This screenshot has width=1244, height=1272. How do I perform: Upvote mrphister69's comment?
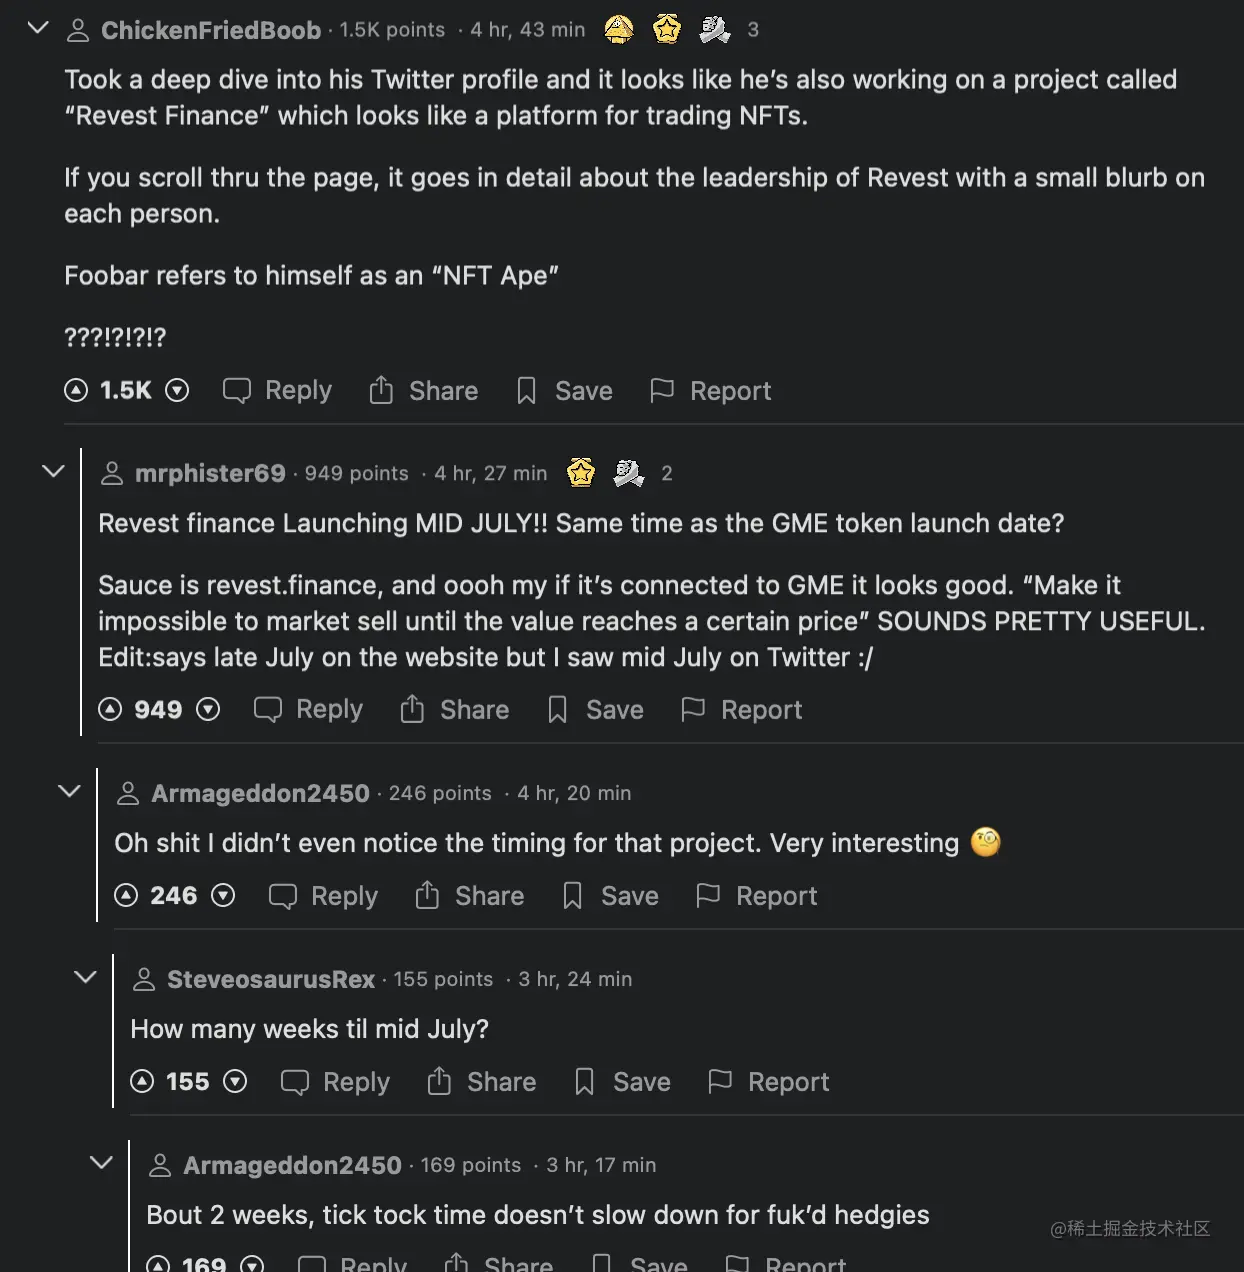coord(110,709)
